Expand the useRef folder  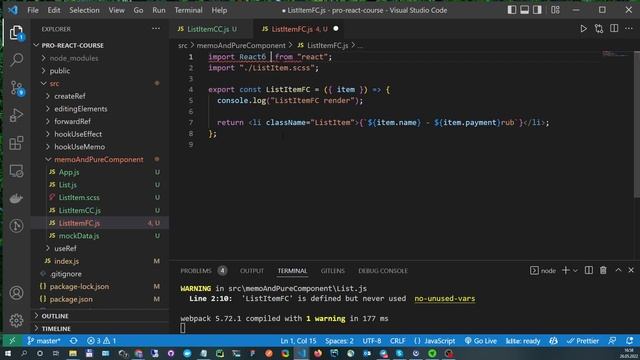click(x=65, y=248)
